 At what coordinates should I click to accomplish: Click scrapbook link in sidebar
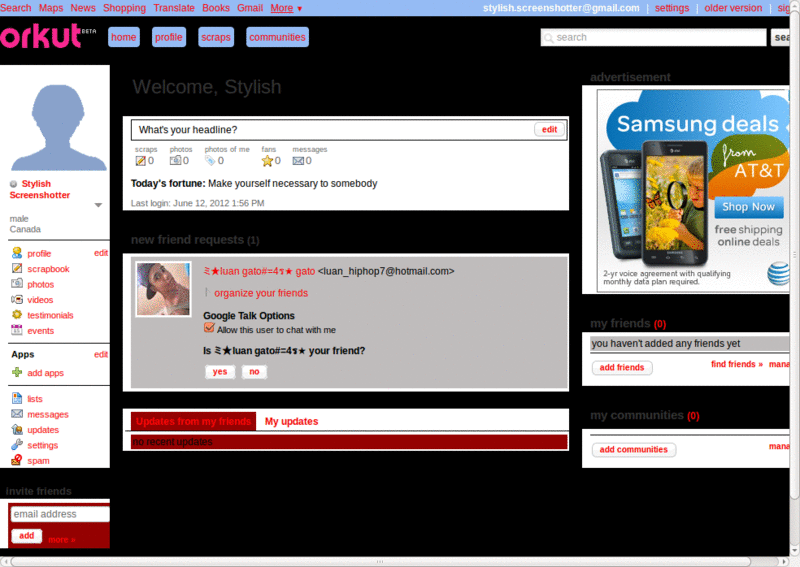coord(48,269)
